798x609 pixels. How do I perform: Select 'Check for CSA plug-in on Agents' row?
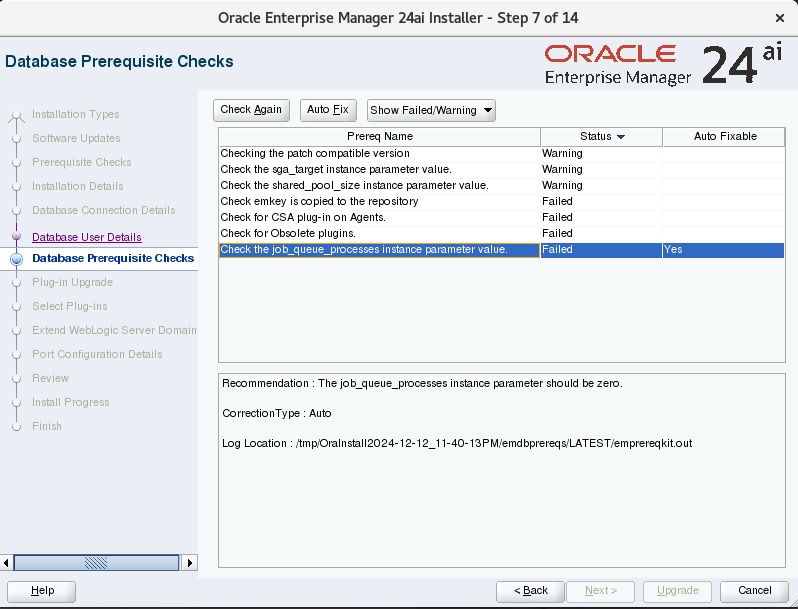click(501, 218)
